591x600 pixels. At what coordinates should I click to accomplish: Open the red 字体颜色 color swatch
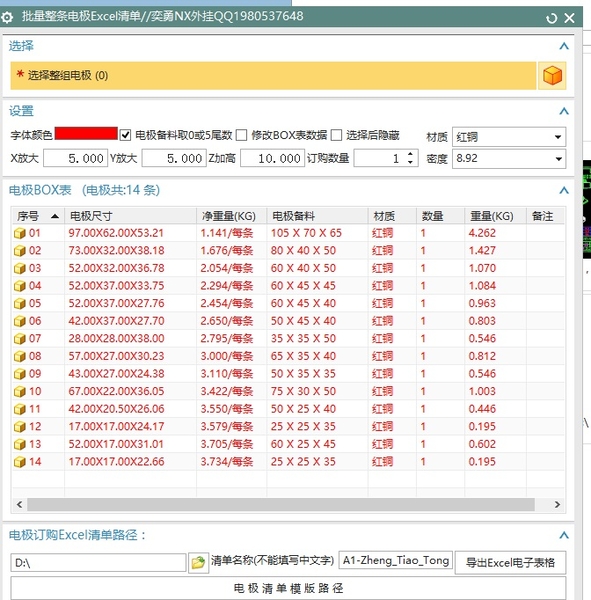click(x=86, y=134)
